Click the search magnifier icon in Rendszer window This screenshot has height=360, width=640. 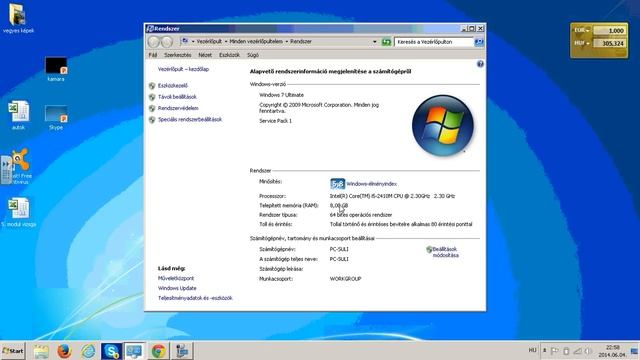479,42
